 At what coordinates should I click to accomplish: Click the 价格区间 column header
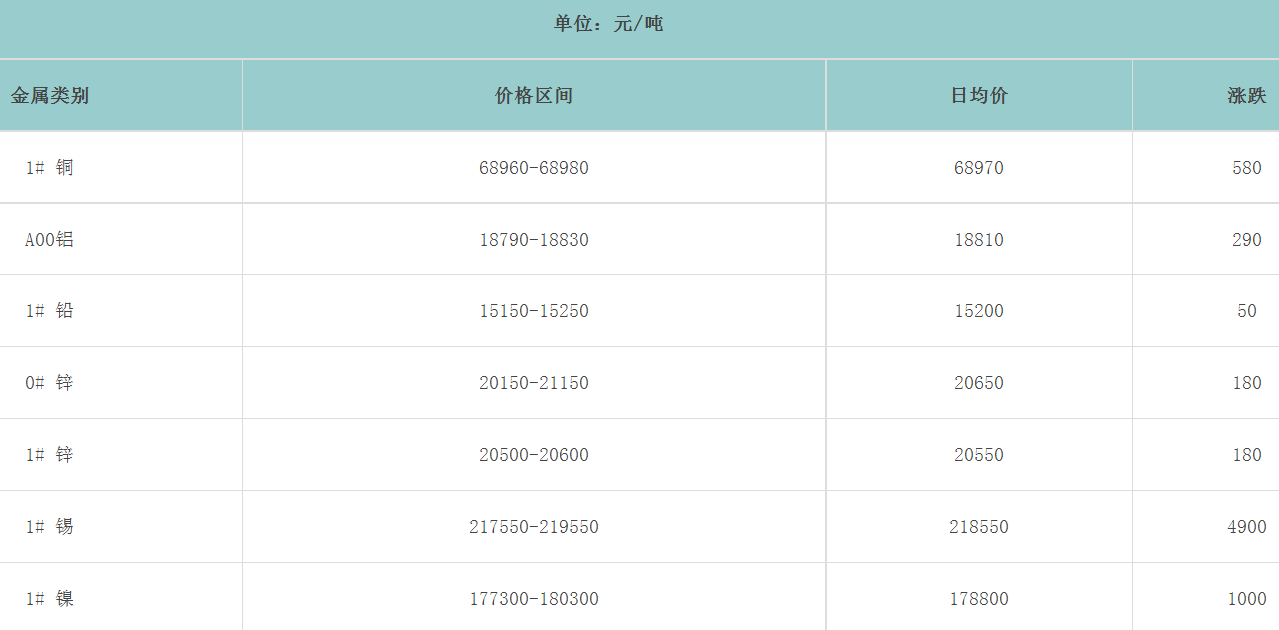click(534, 96)
